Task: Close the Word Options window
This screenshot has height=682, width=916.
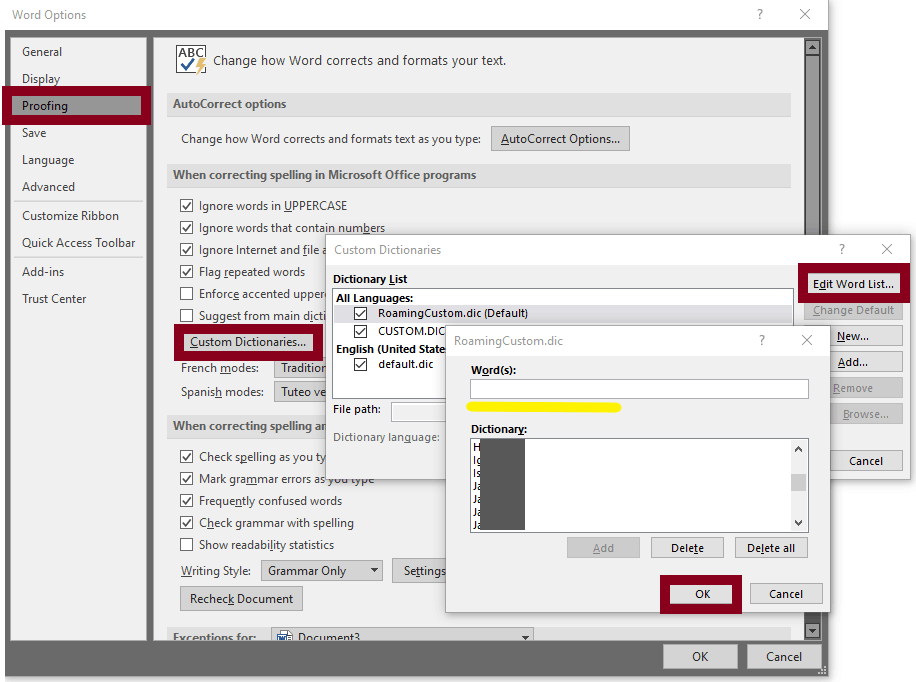Action: click(805, 14)
